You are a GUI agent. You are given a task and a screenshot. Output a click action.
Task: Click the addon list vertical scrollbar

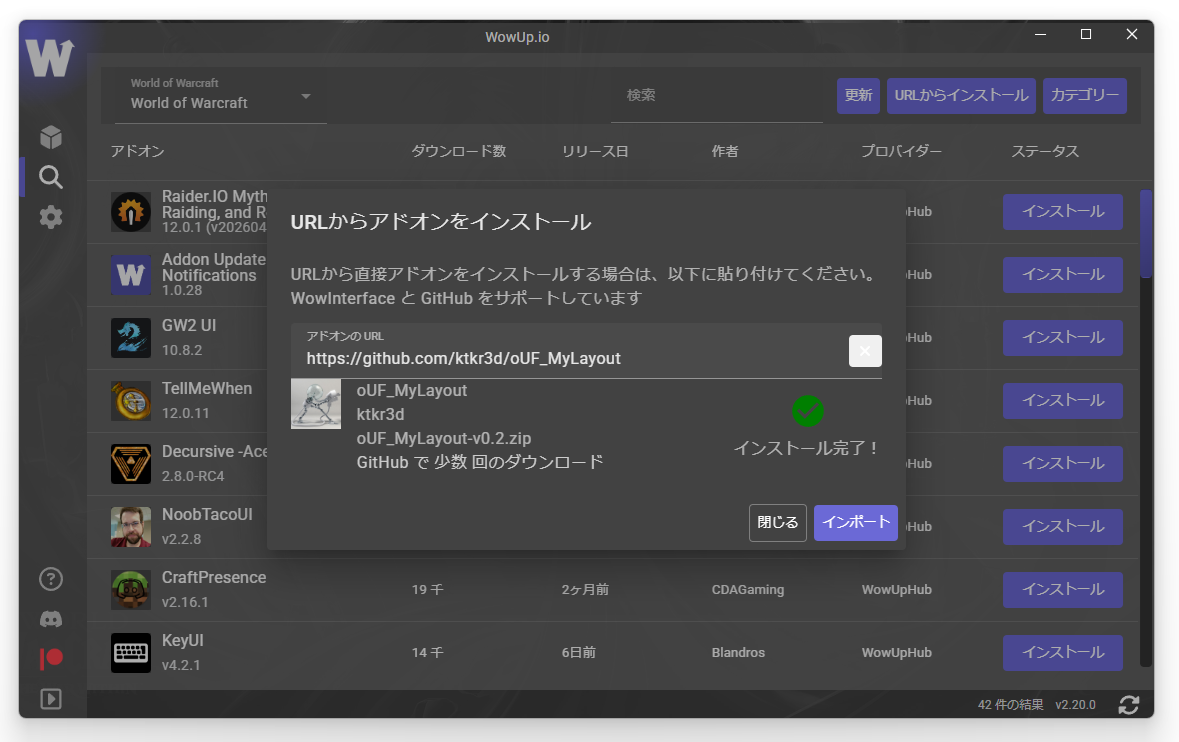(x=1146, y=235)
